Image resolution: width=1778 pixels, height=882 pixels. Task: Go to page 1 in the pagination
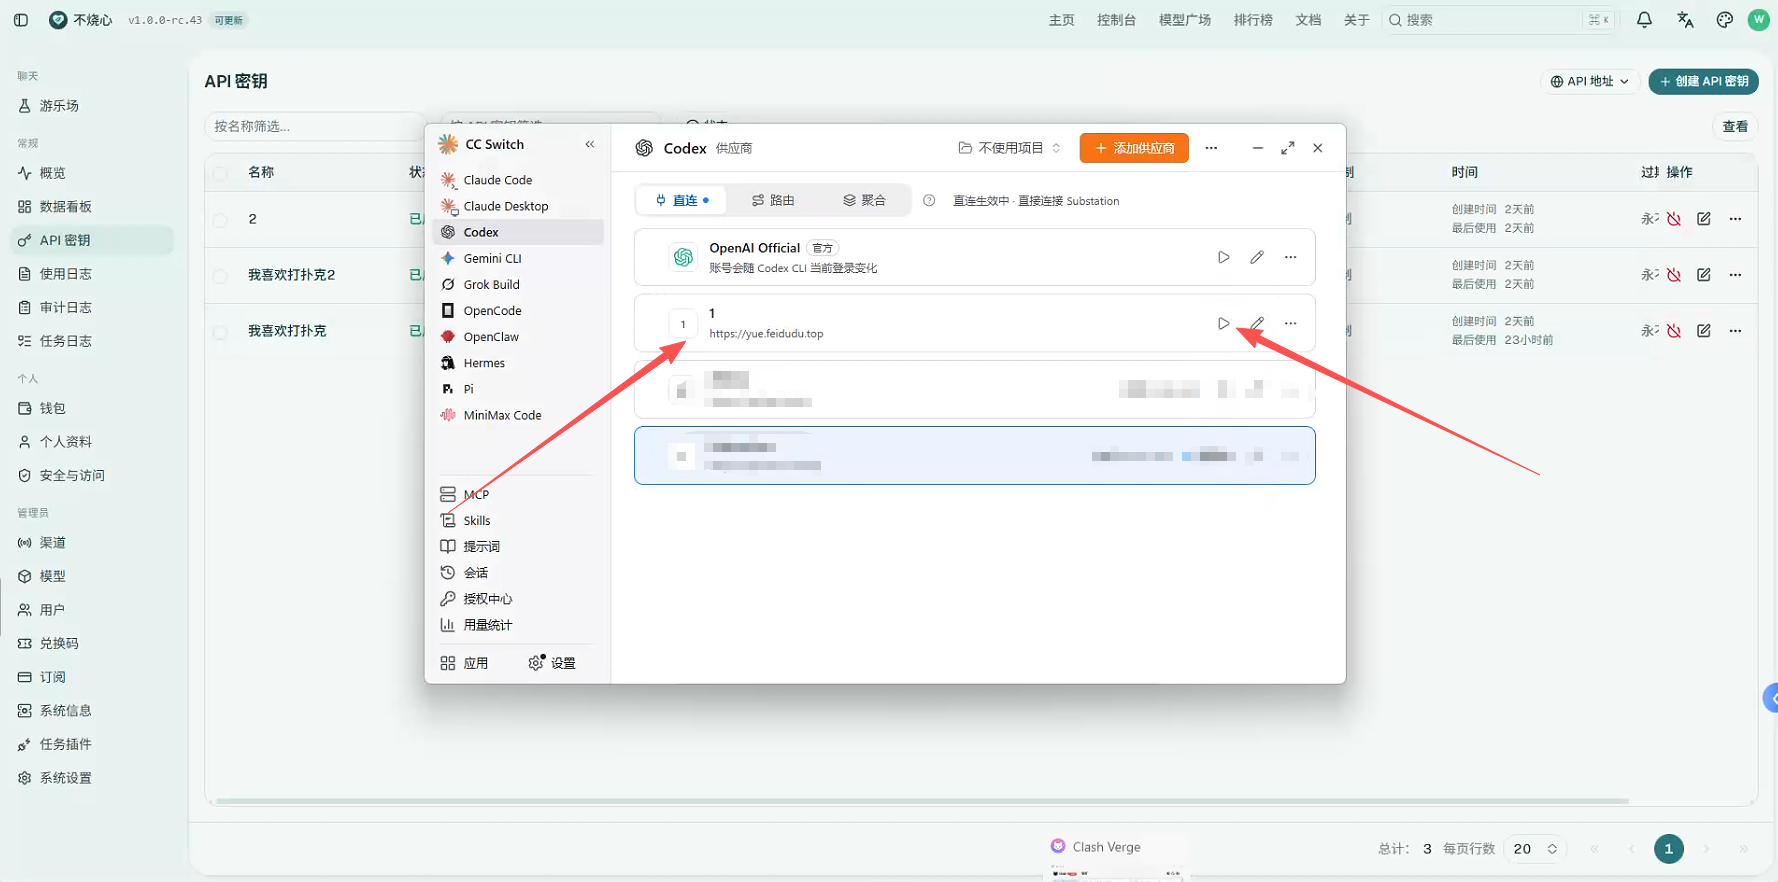1668,849
